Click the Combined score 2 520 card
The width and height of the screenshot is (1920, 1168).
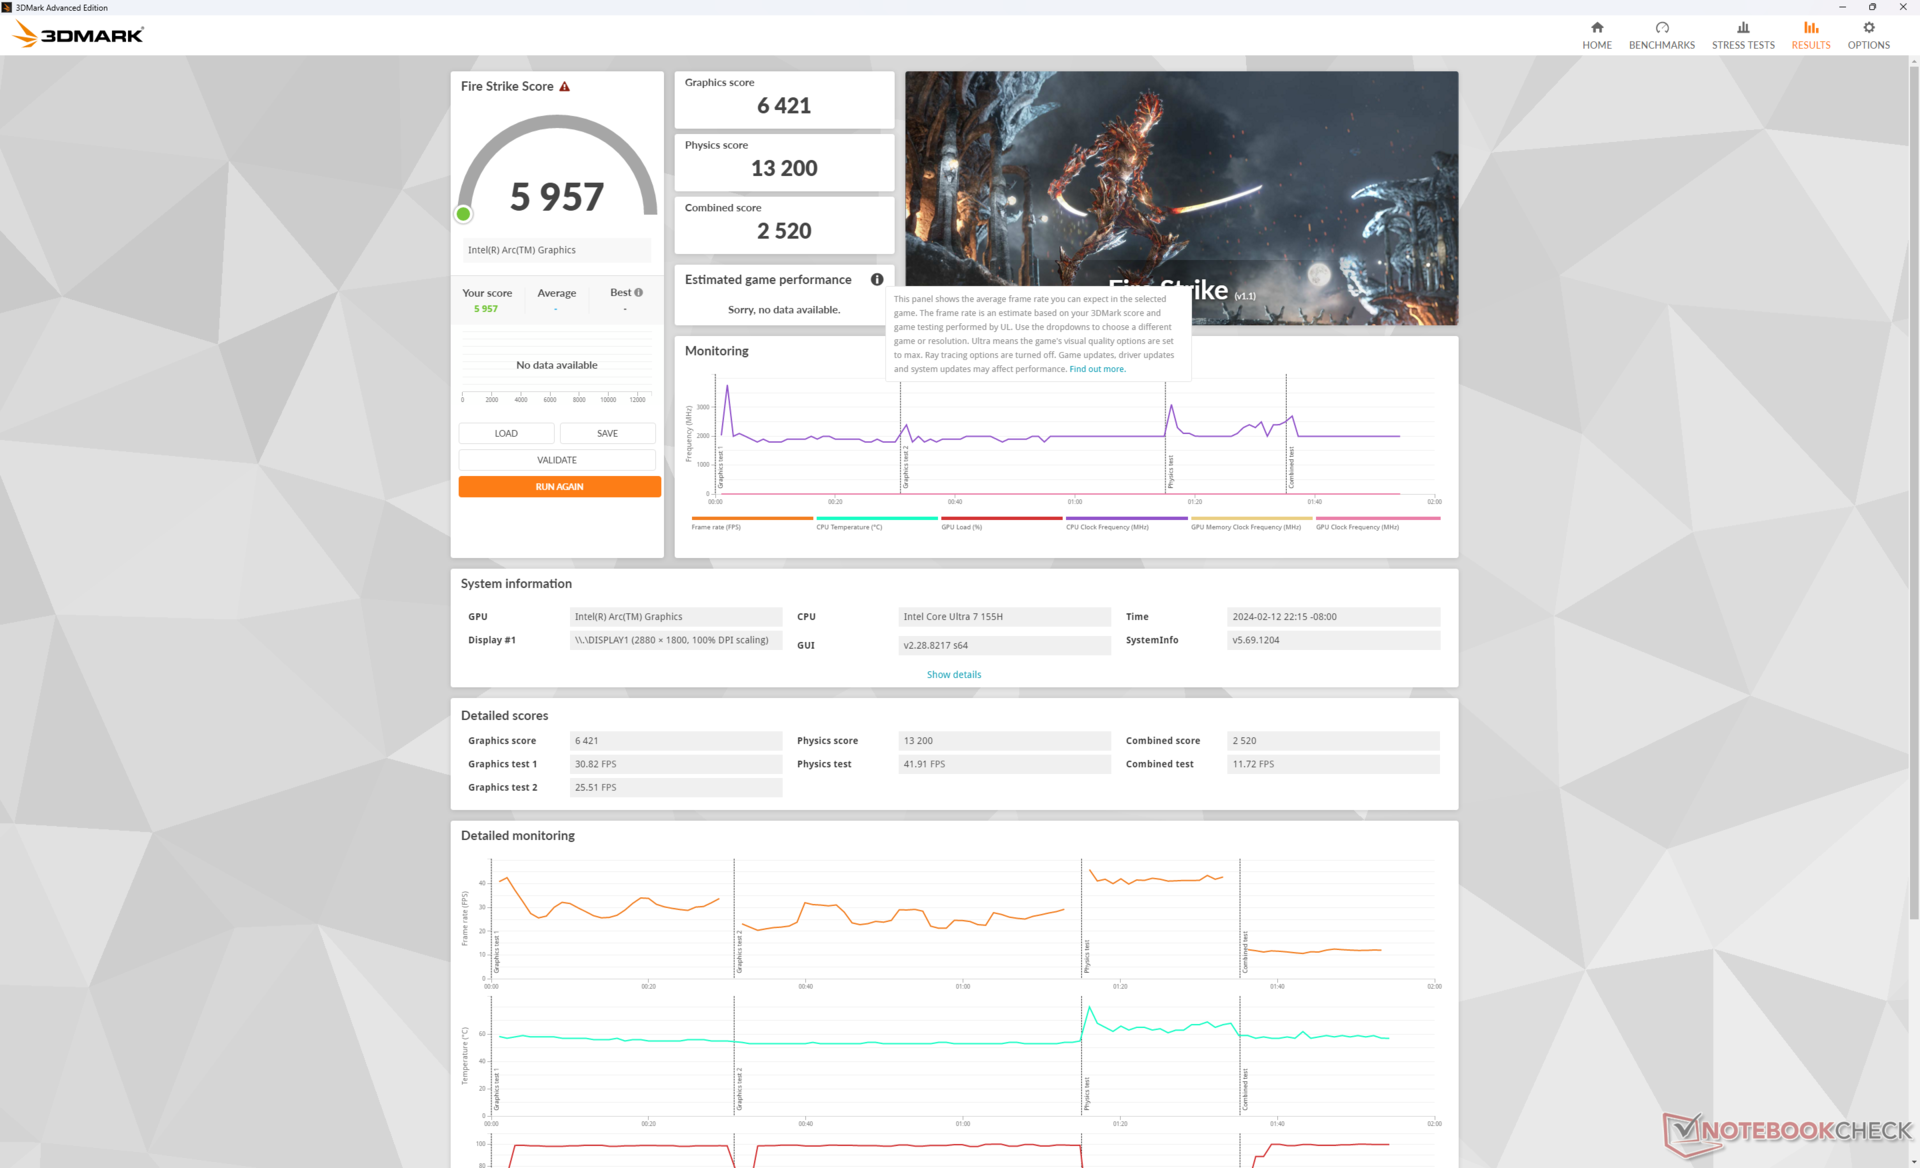784,225
